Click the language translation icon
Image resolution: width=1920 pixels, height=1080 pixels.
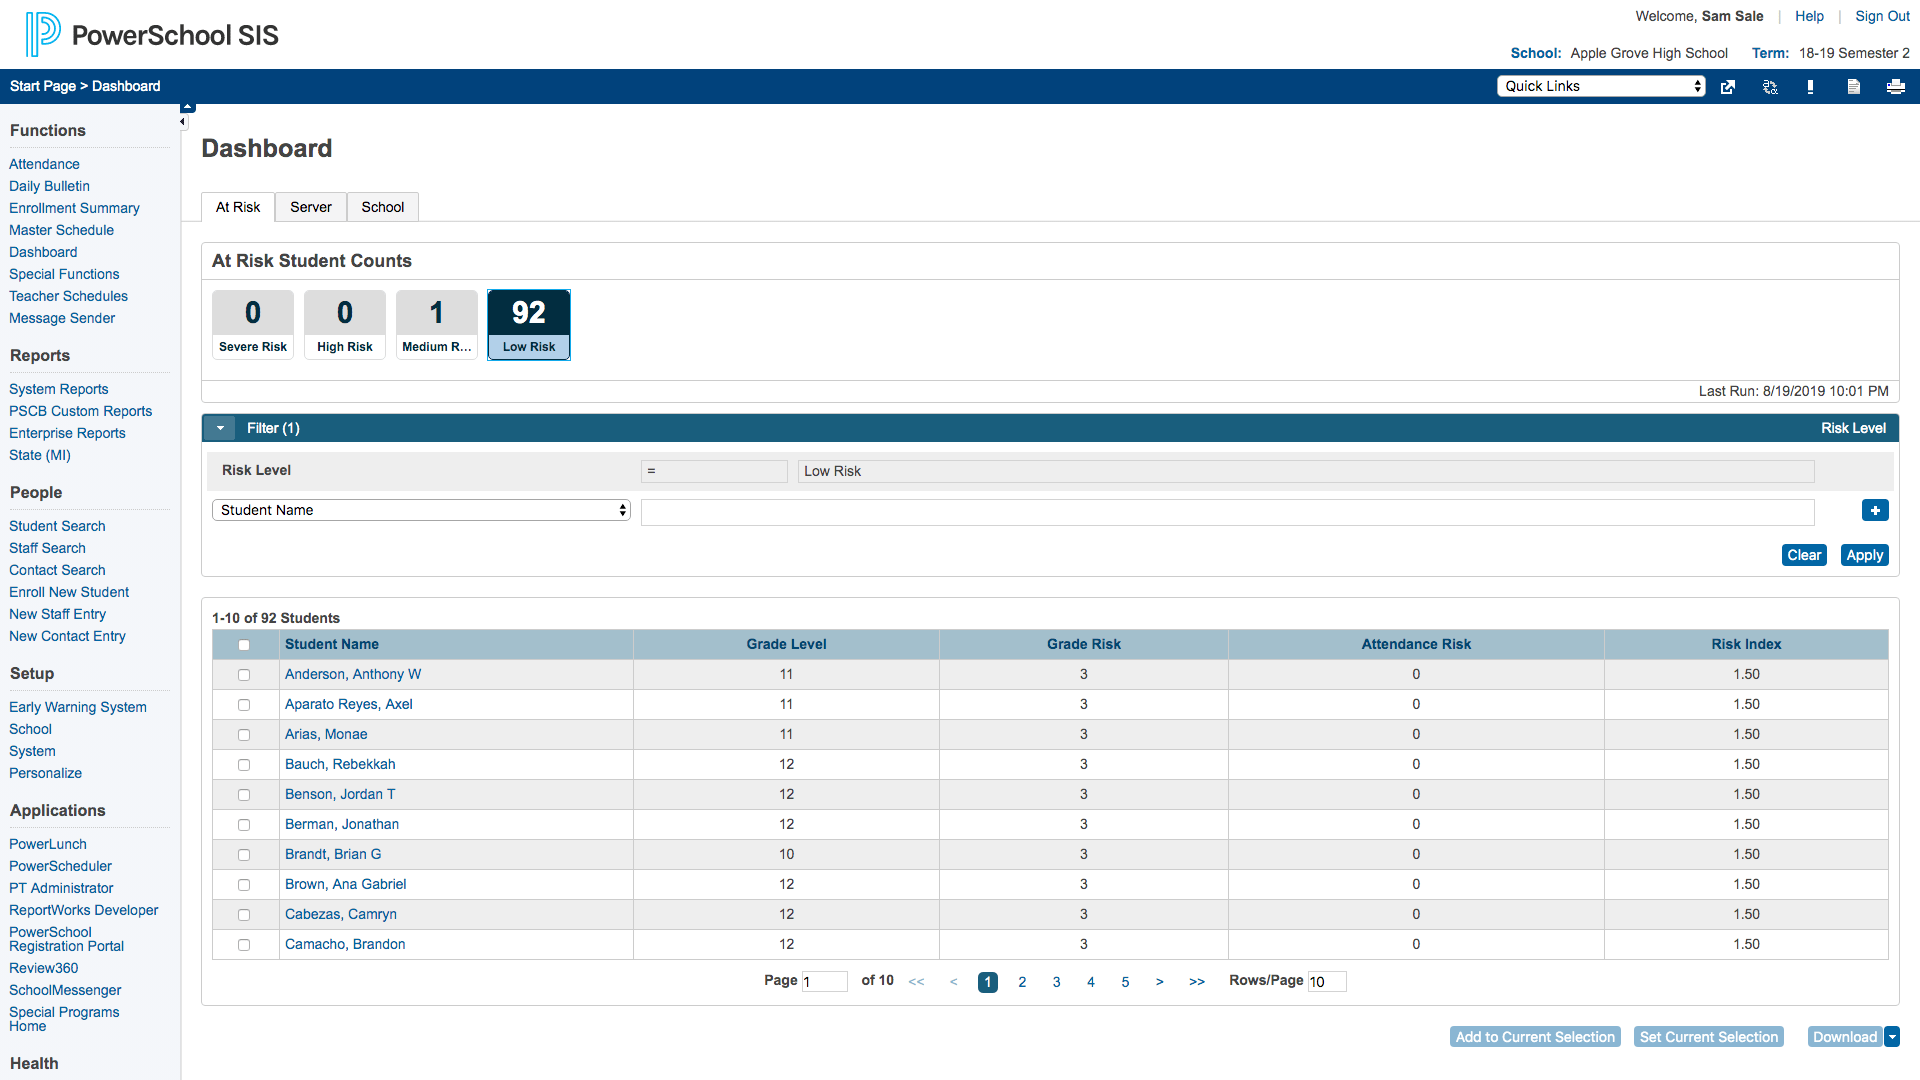pos(1770,87)
